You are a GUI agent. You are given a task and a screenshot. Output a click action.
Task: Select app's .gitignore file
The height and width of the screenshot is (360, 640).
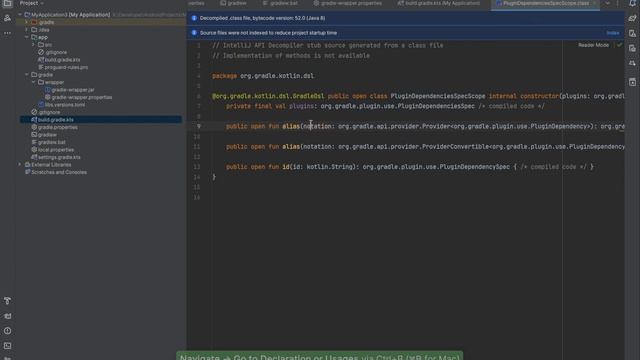tap(52, 52)
